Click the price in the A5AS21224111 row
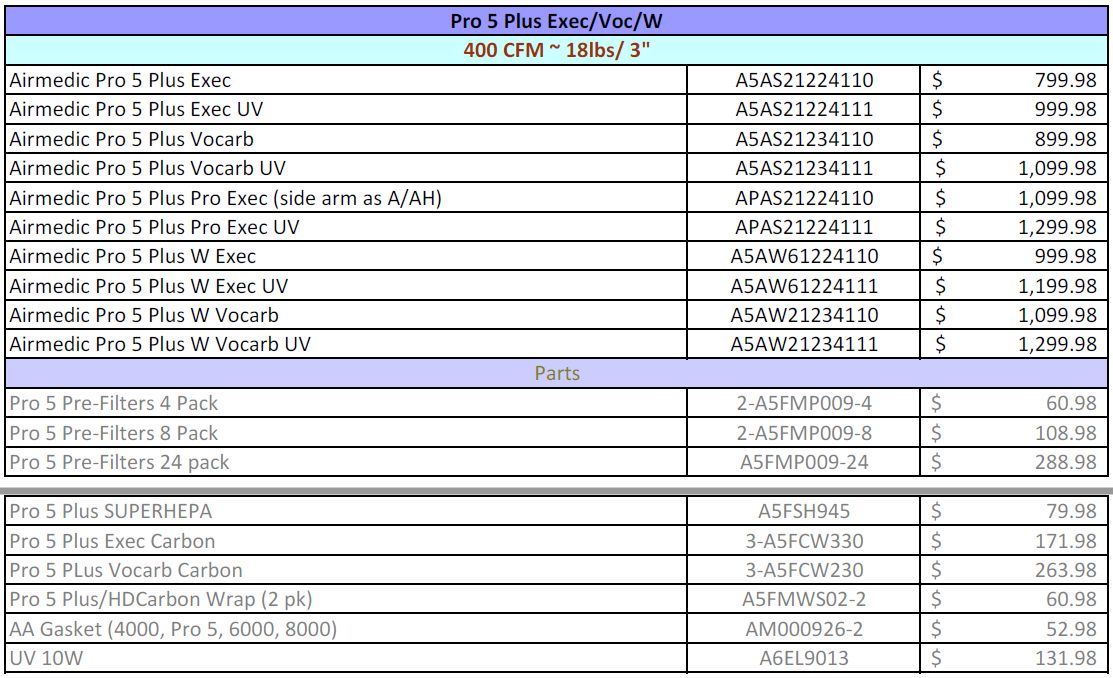Image resolution: width=1113 pixels, height=678 pixels. 1014,109
